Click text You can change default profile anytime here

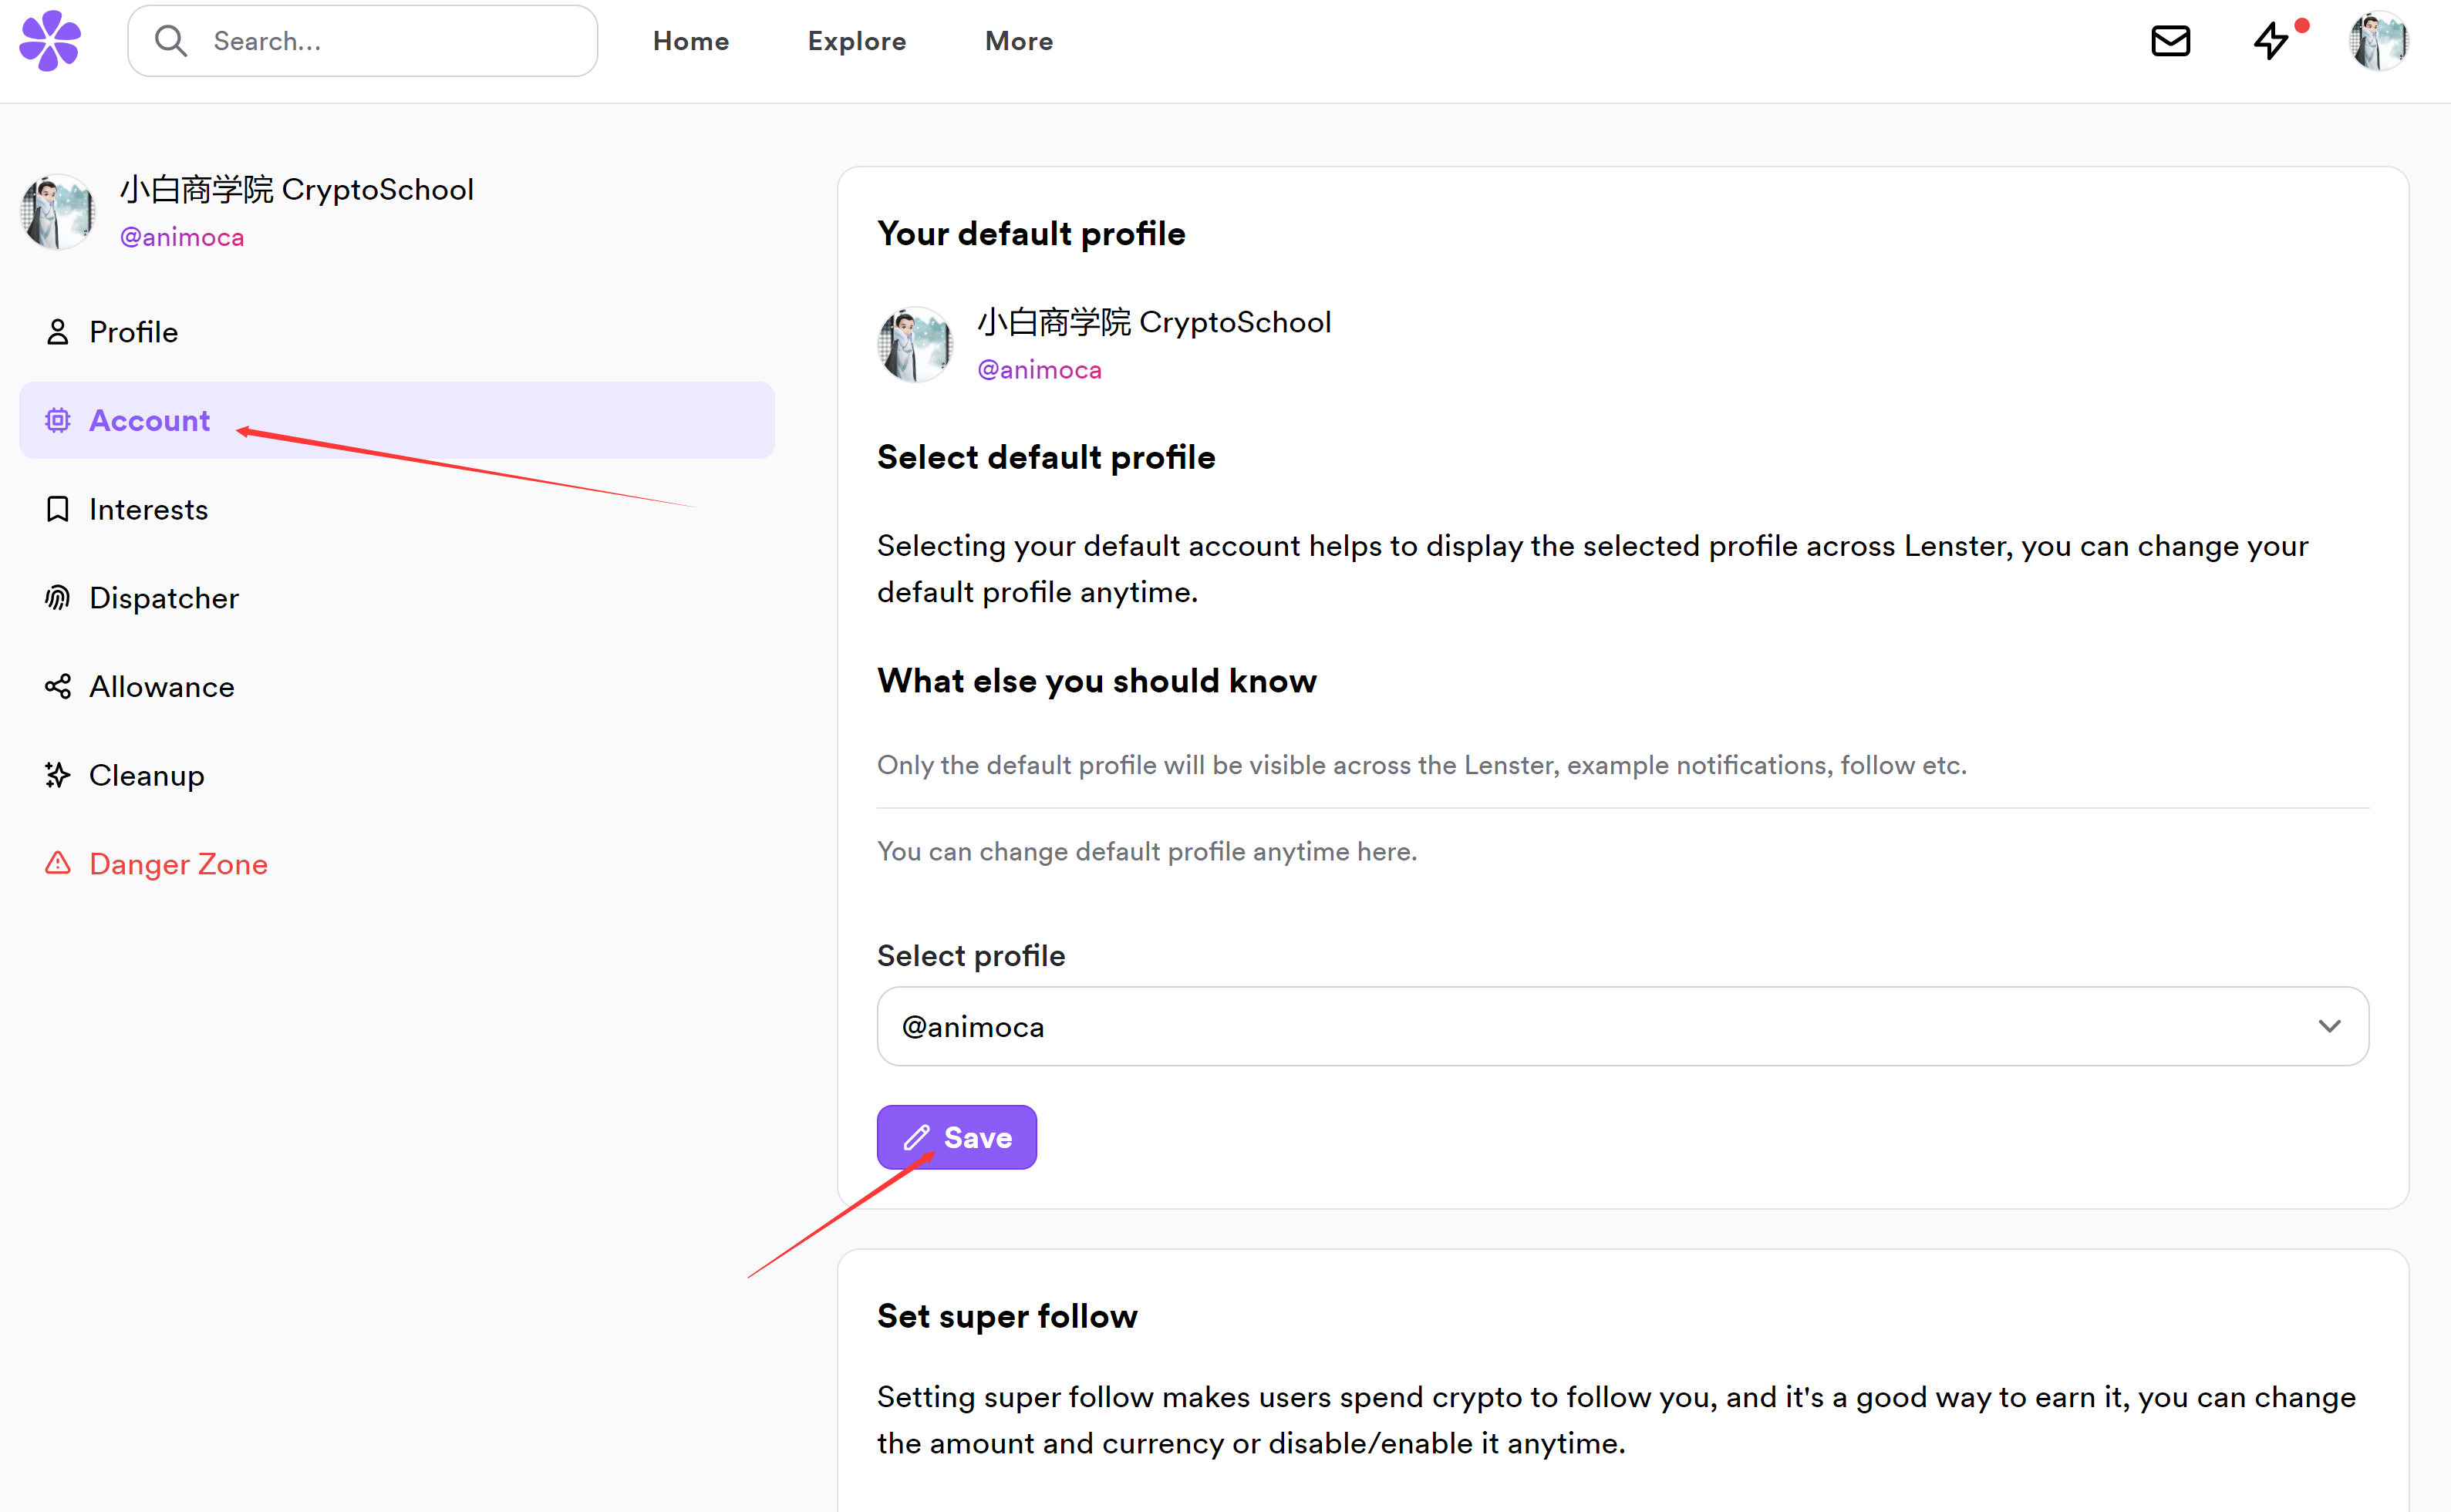tap(1147, 852)
